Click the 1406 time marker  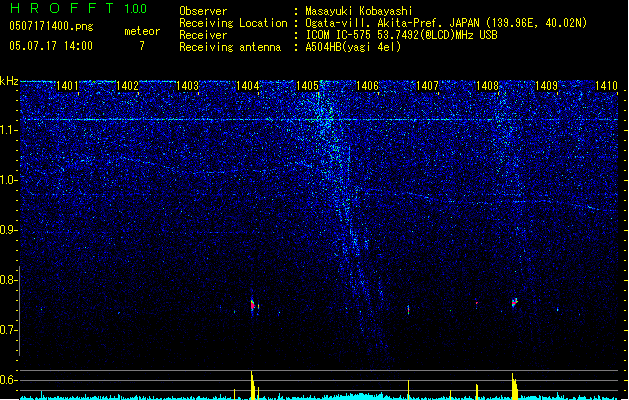coord(367,86)
